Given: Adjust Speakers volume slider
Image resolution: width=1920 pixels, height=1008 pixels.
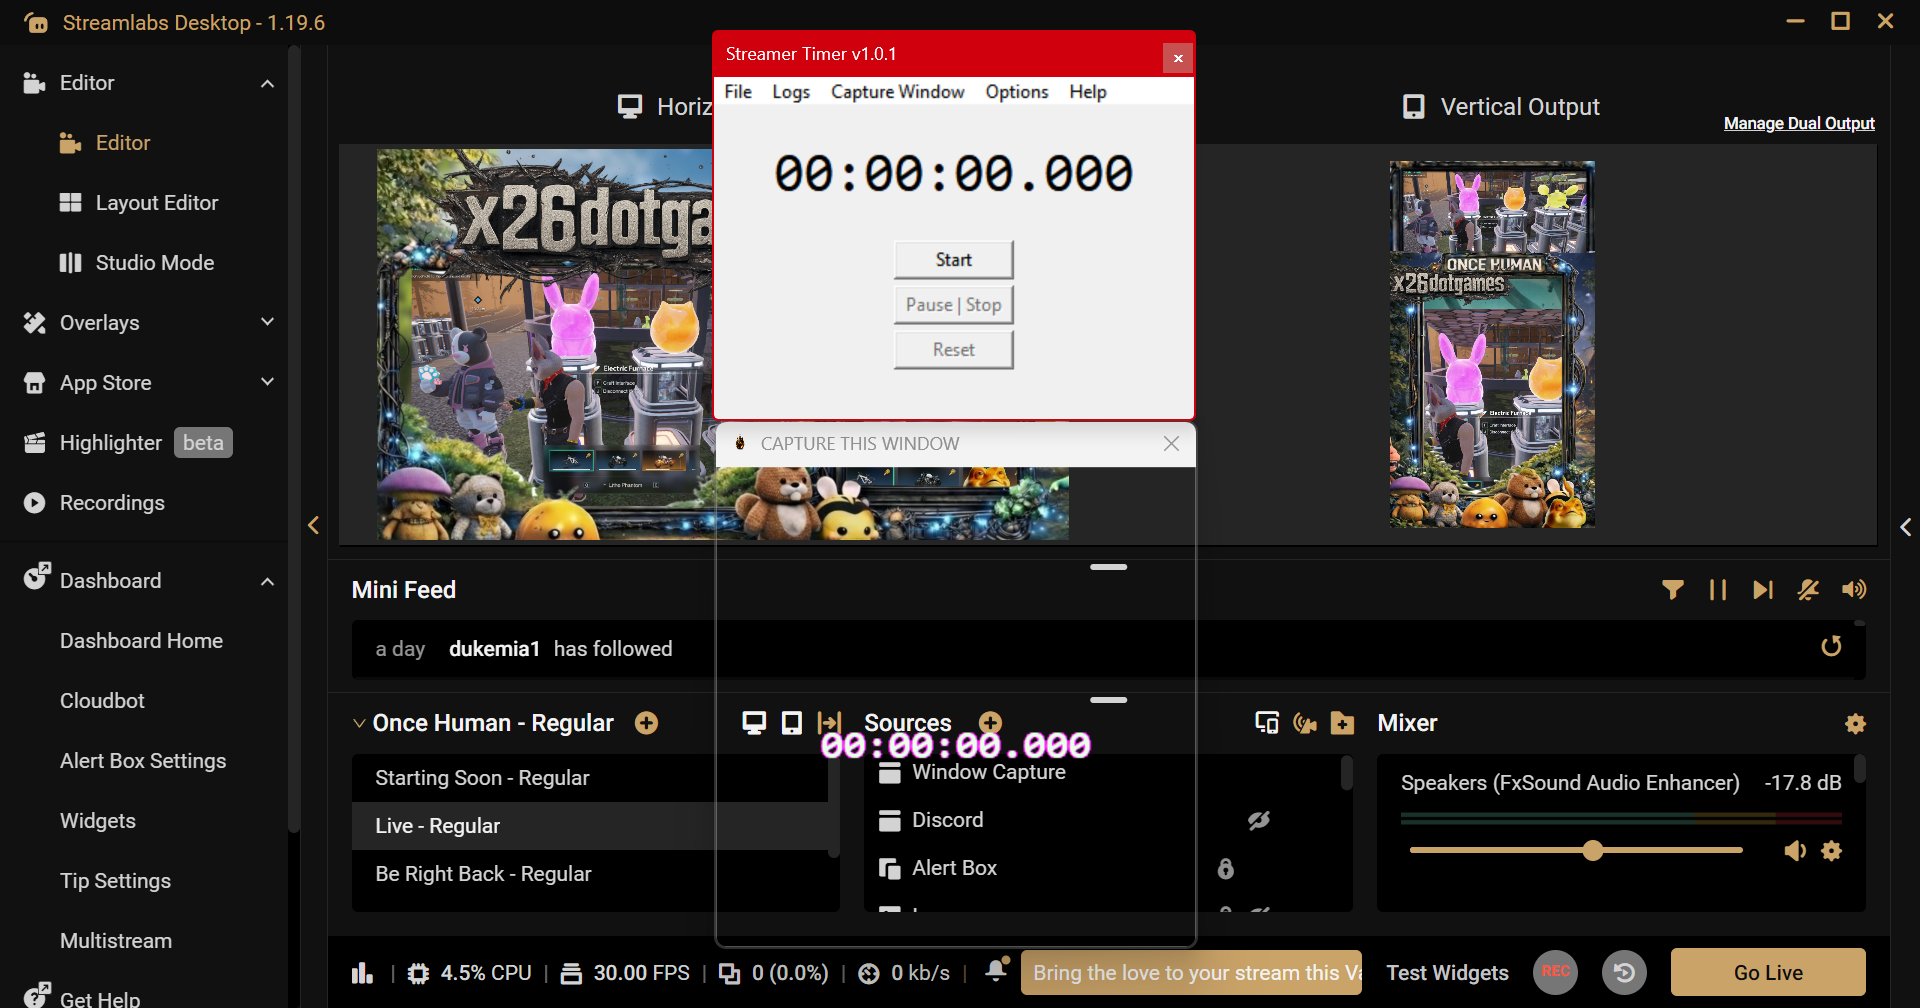Looking at the screenshot, I should point(1576,851).
